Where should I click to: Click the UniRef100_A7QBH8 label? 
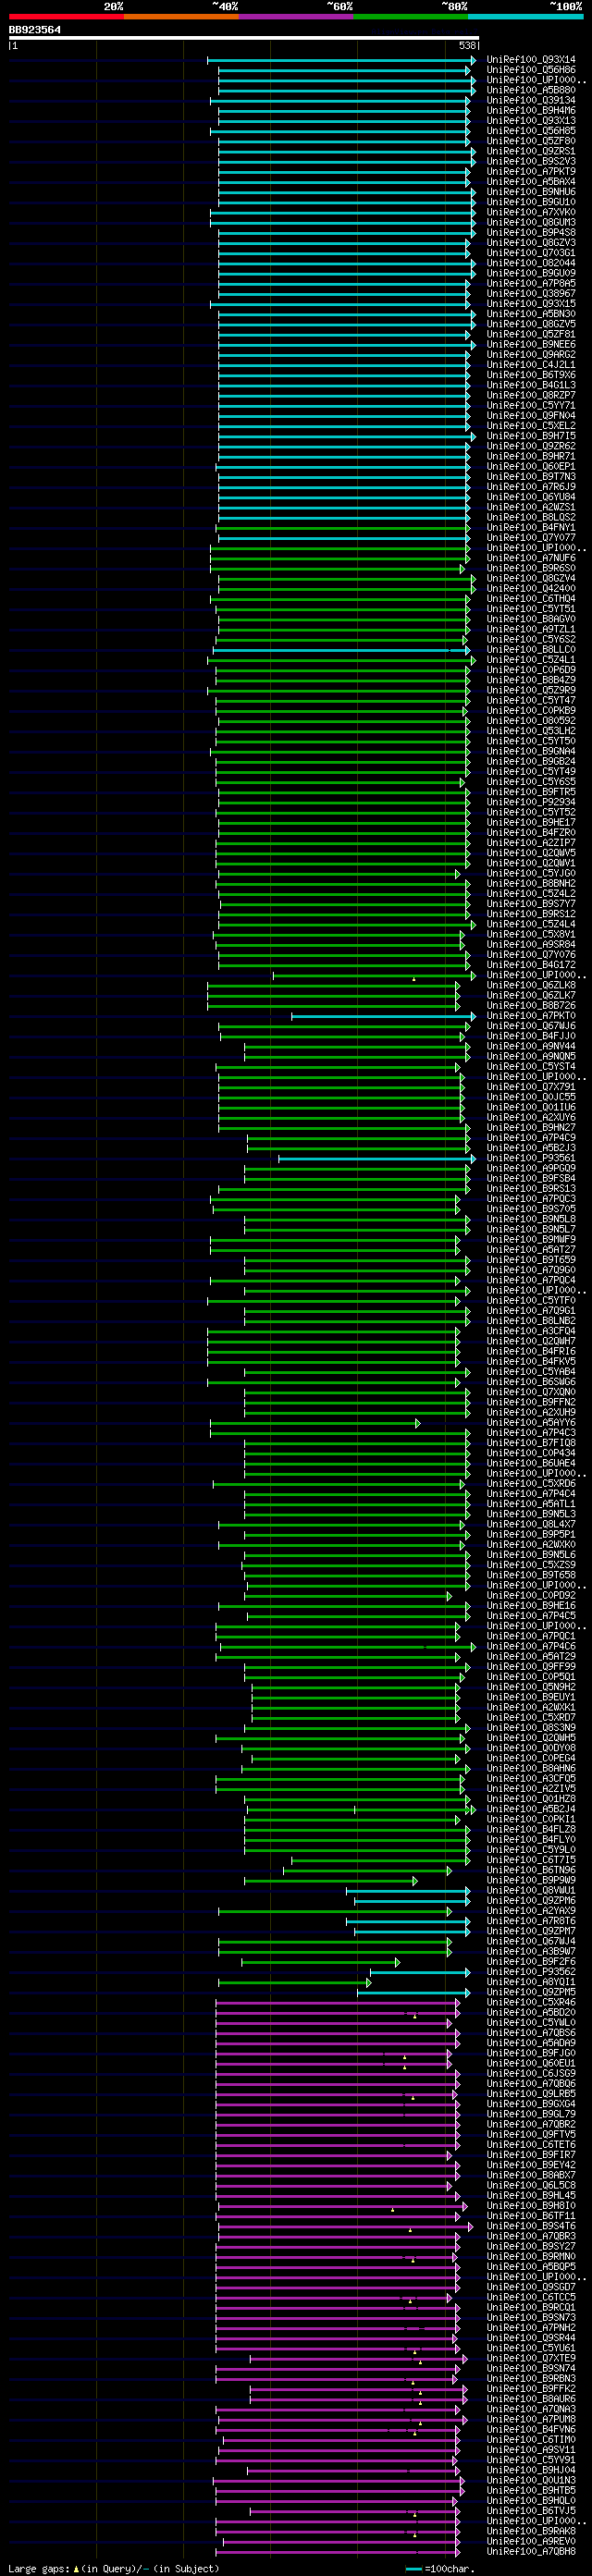coord(531,2551)
